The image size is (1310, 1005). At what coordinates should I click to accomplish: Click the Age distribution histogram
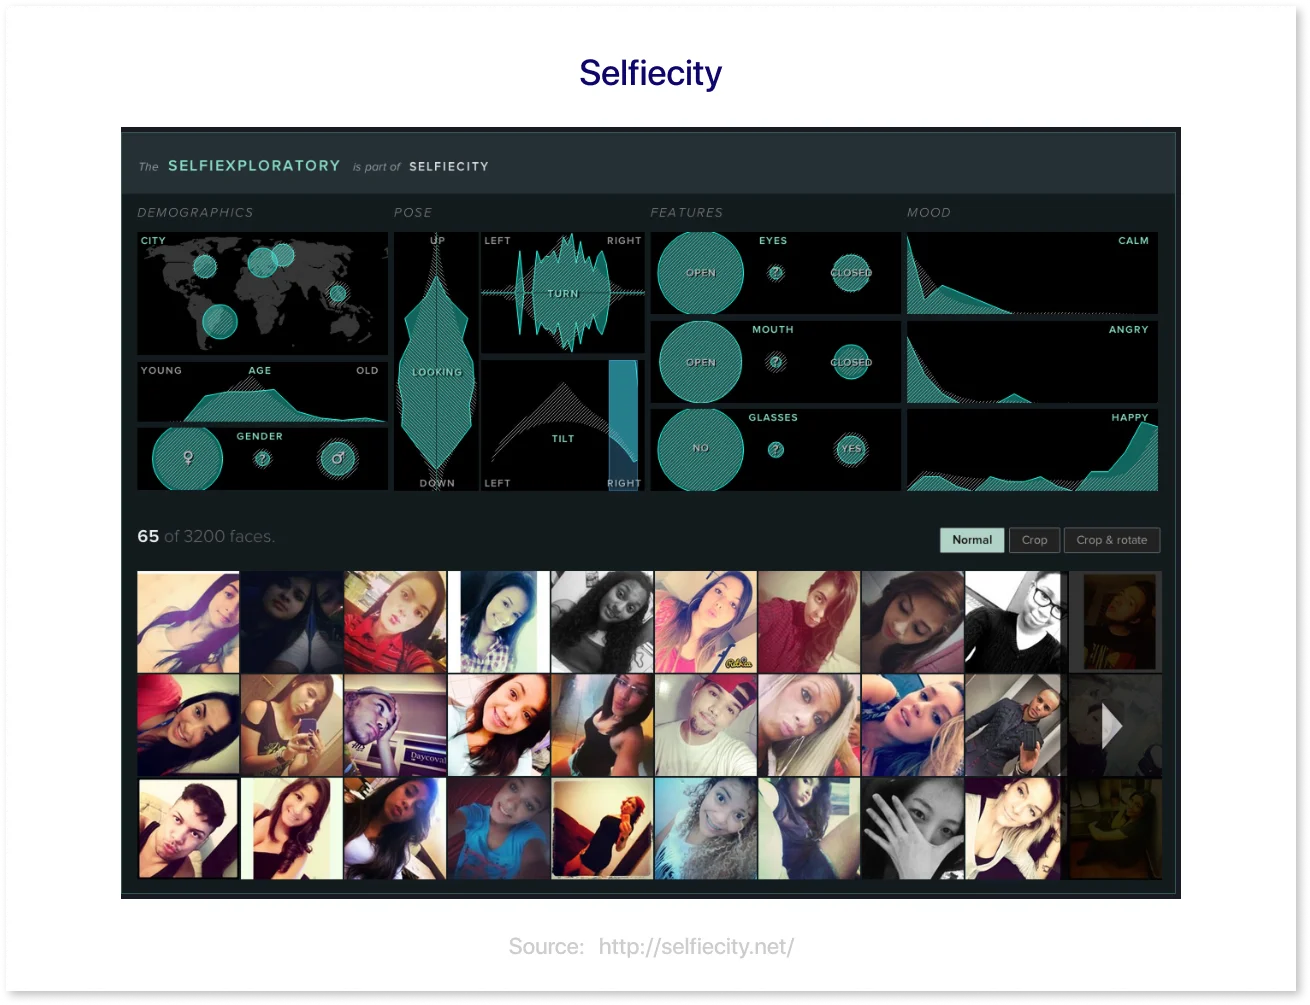point(262,392)
